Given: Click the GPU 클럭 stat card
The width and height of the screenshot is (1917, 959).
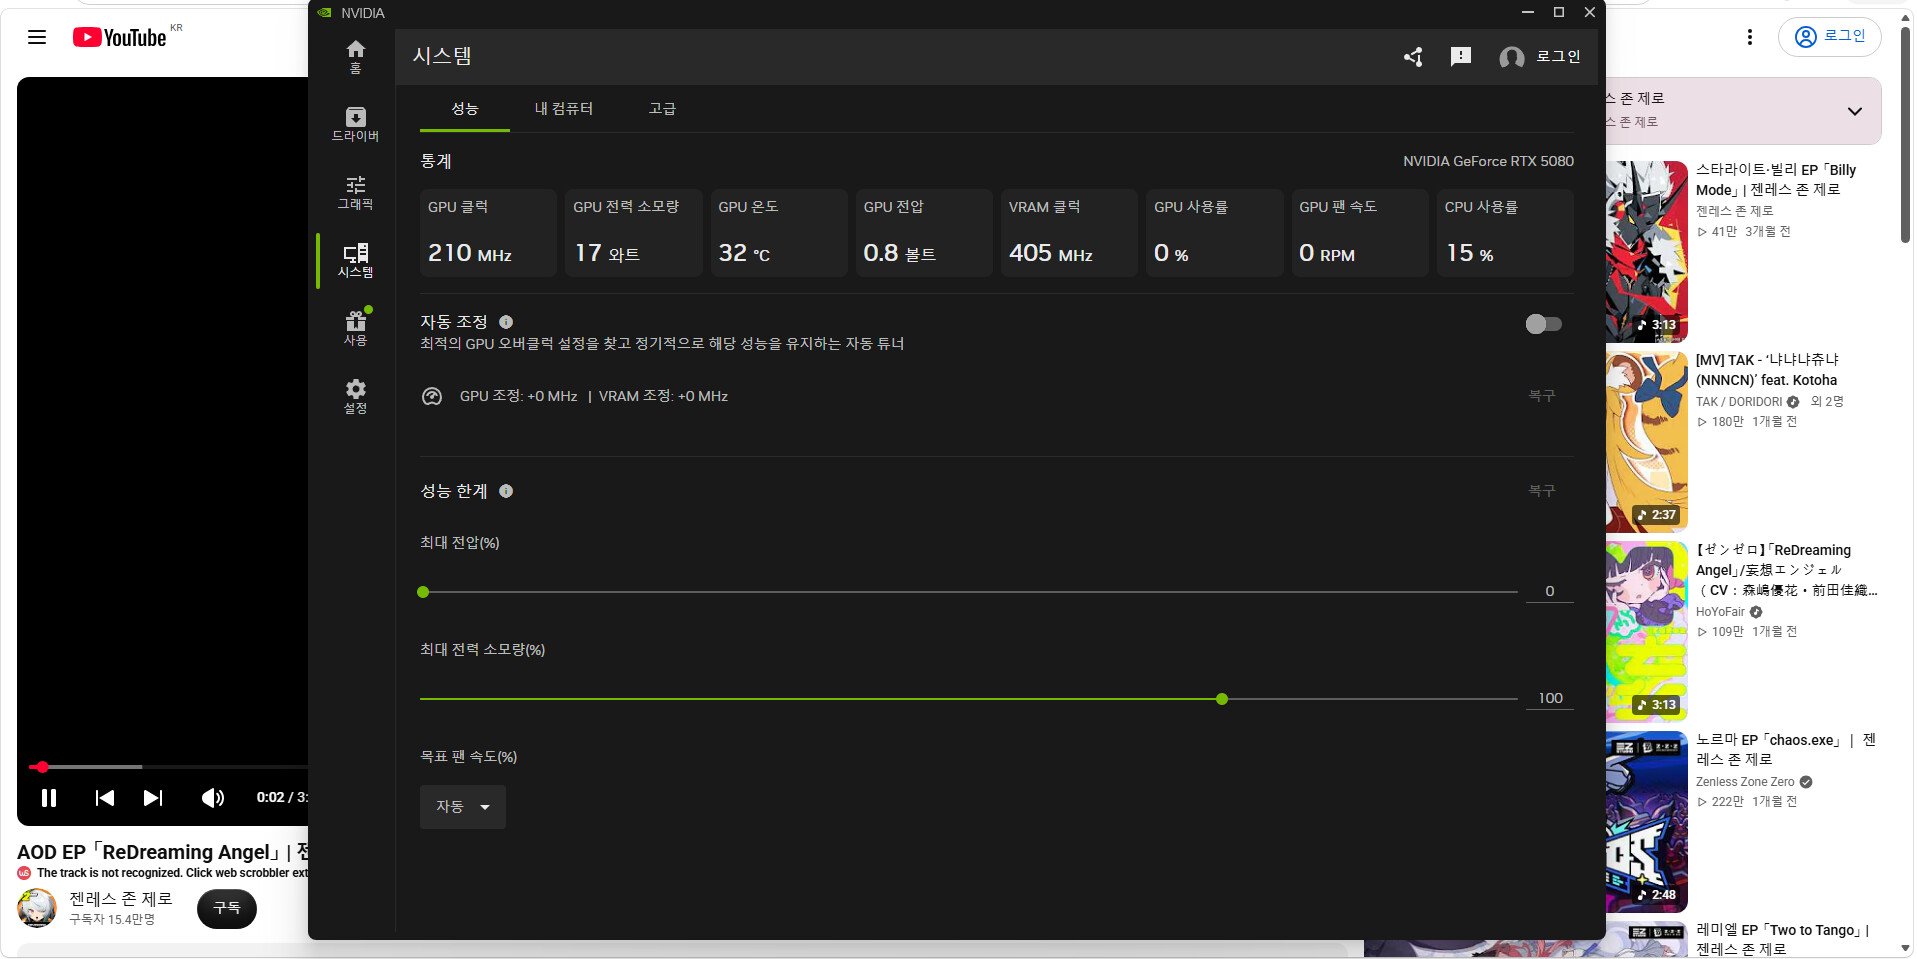Looking at the screenshot, I should point(488,233).
